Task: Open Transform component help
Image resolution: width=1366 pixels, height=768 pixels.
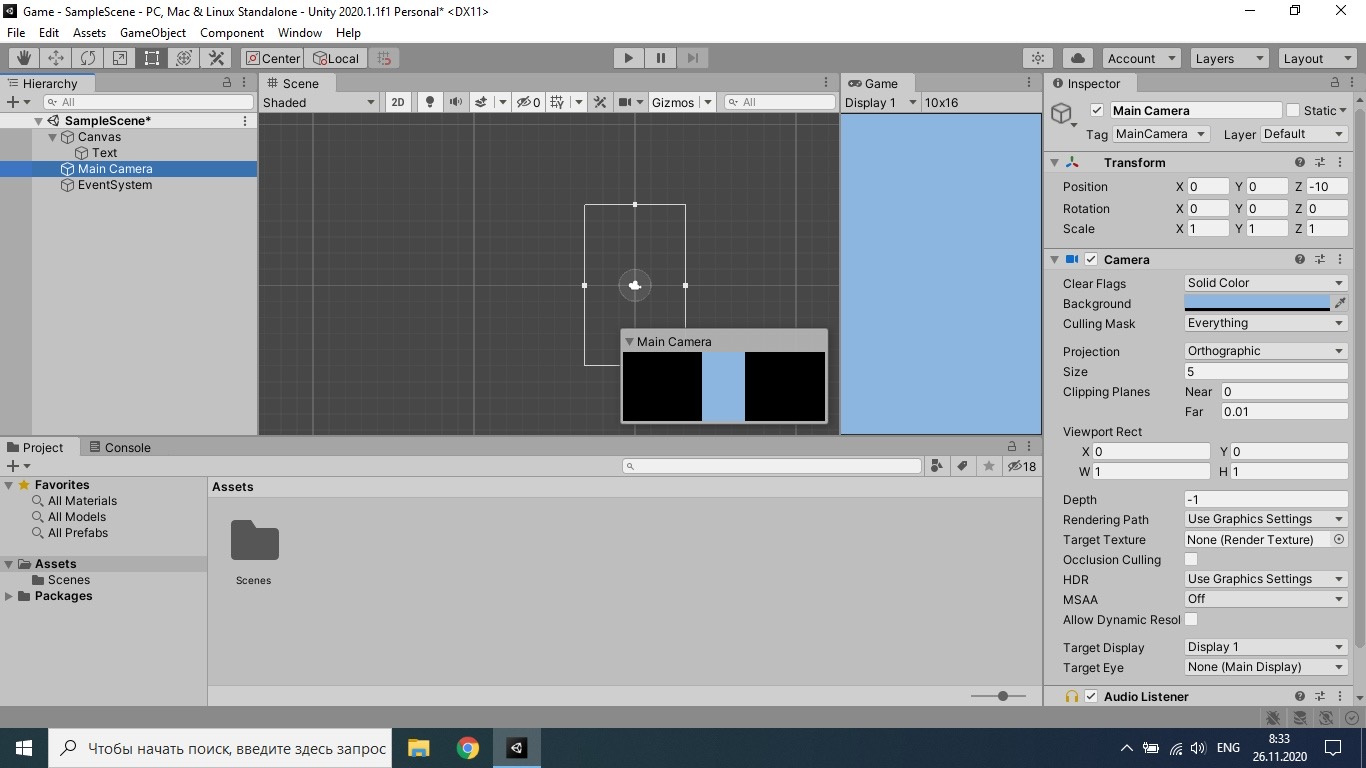Action: (x=1300, y=162)
